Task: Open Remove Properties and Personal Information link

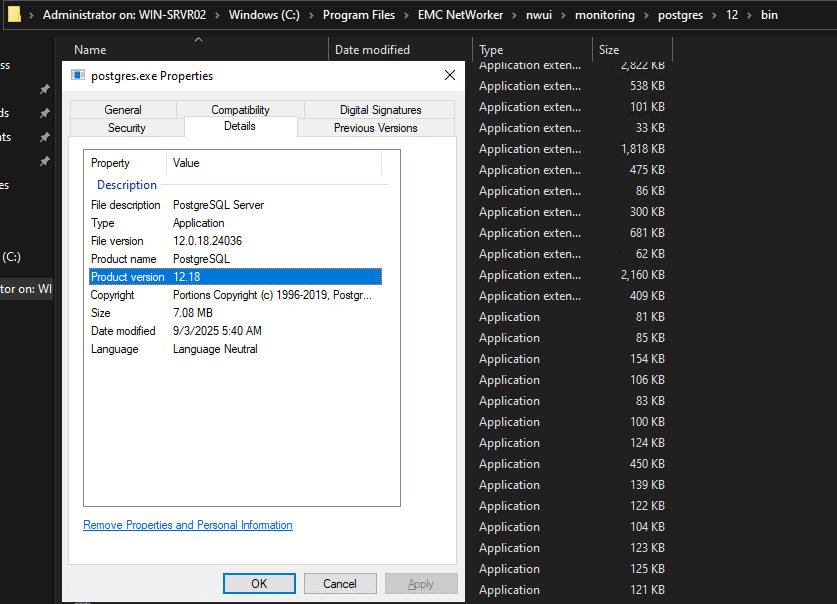Action: point(188,525)
